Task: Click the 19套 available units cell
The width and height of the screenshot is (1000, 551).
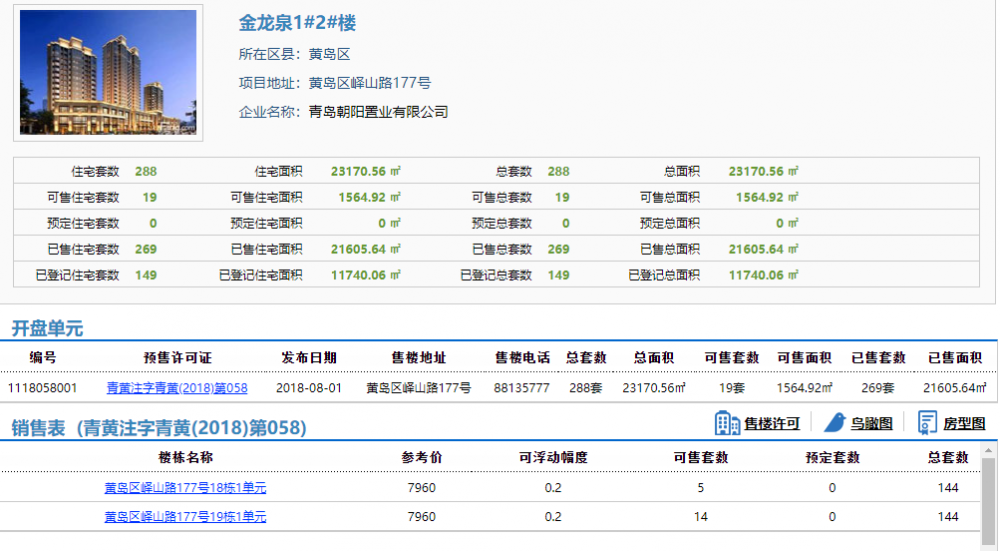Action: [732, 388]
